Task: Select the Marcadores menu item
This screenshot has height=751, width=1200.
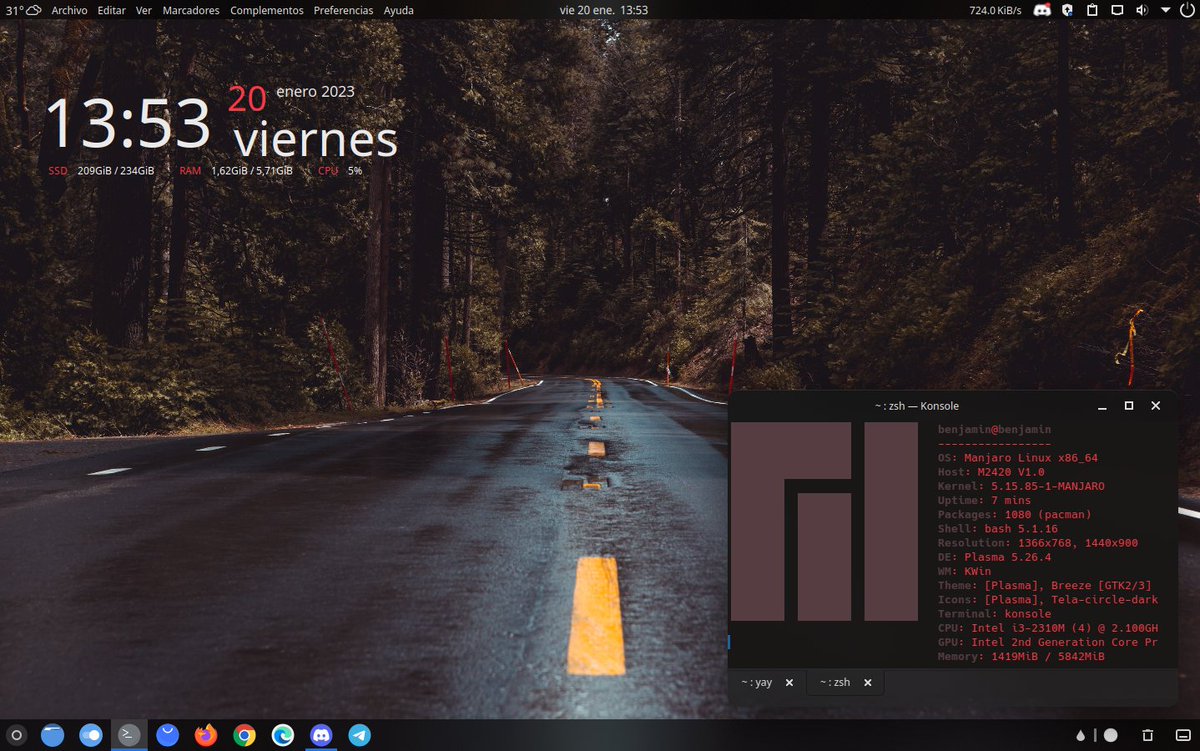Action: coord(190,10)
